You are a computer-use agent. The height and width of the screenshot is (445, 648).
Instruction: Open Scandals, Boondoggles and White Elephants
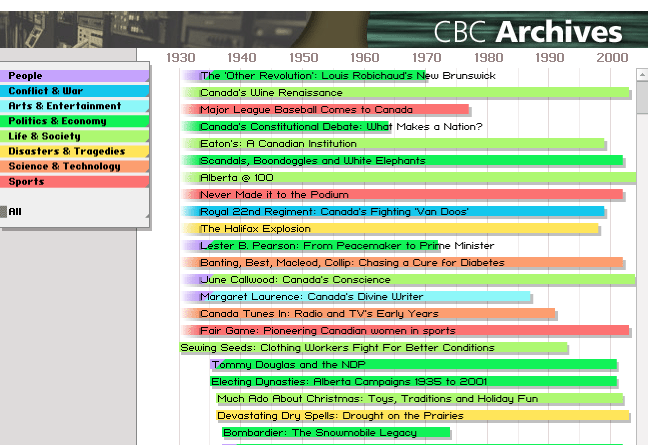tap(402, 160)
